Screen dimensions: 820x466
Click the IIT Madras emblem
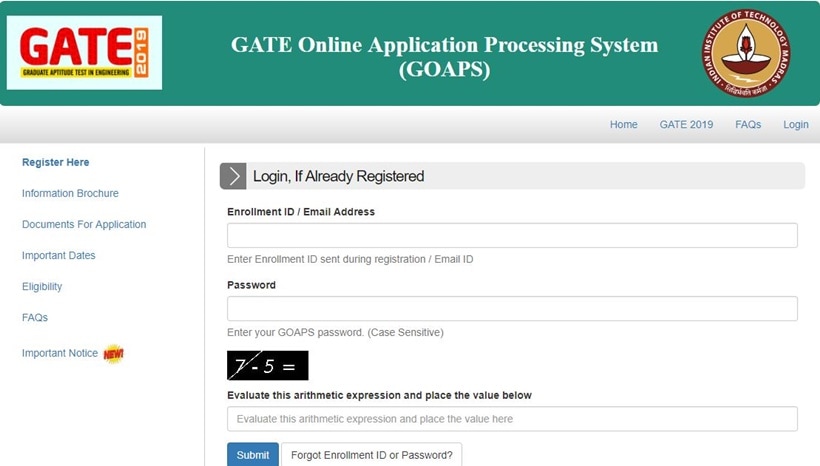coord(746,53)
